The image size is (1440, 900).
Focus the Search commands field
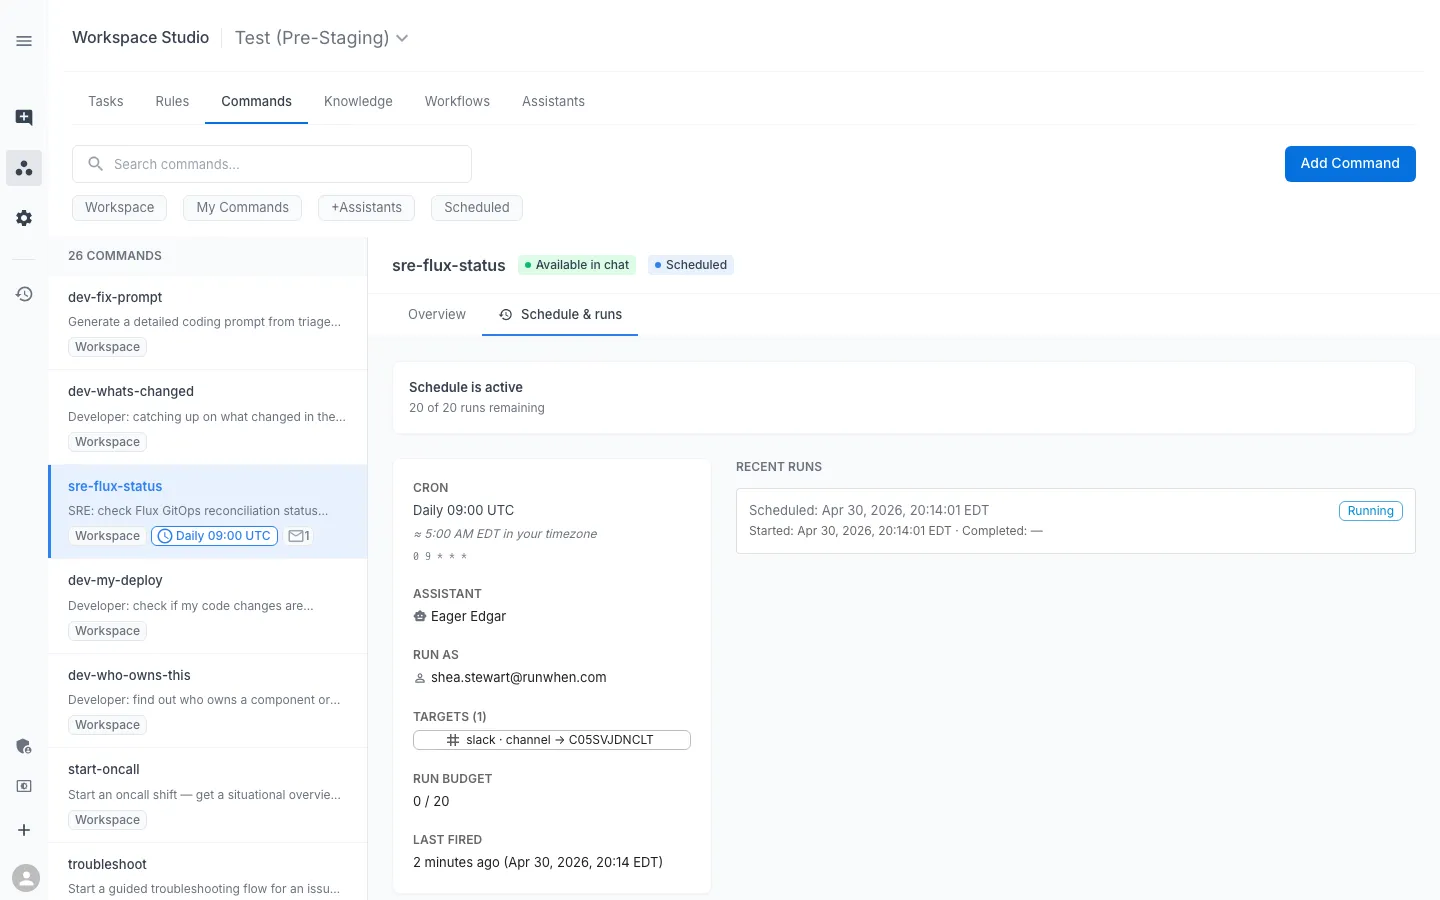tap(272, 164)
